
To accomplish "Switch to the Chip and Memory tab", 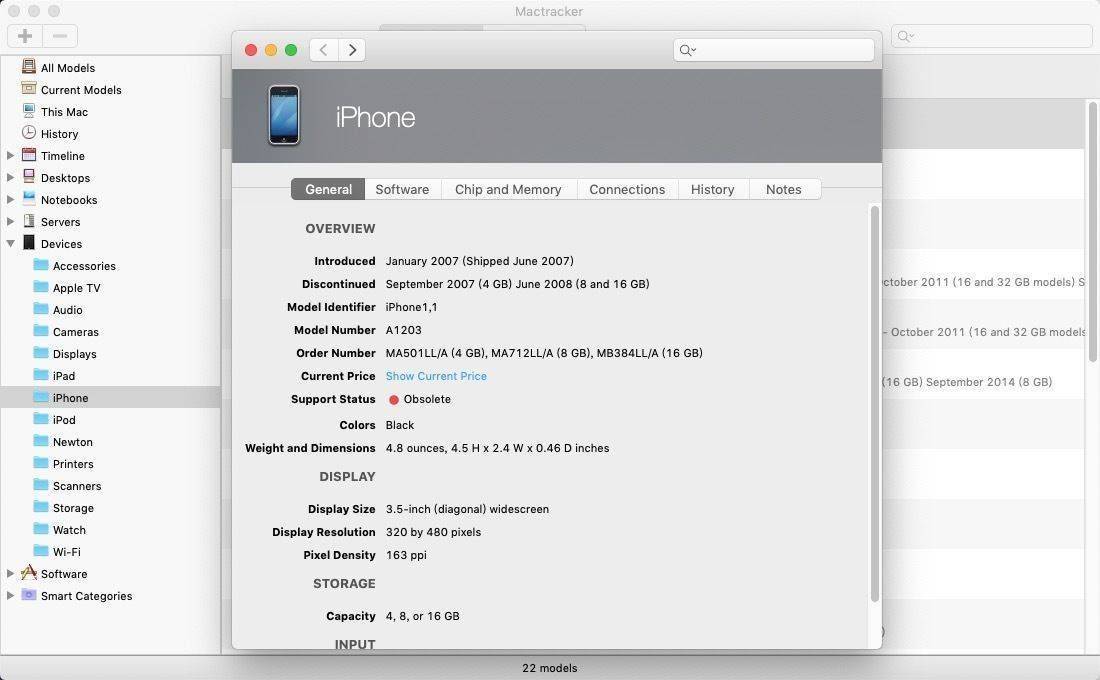I will [508, 189].
